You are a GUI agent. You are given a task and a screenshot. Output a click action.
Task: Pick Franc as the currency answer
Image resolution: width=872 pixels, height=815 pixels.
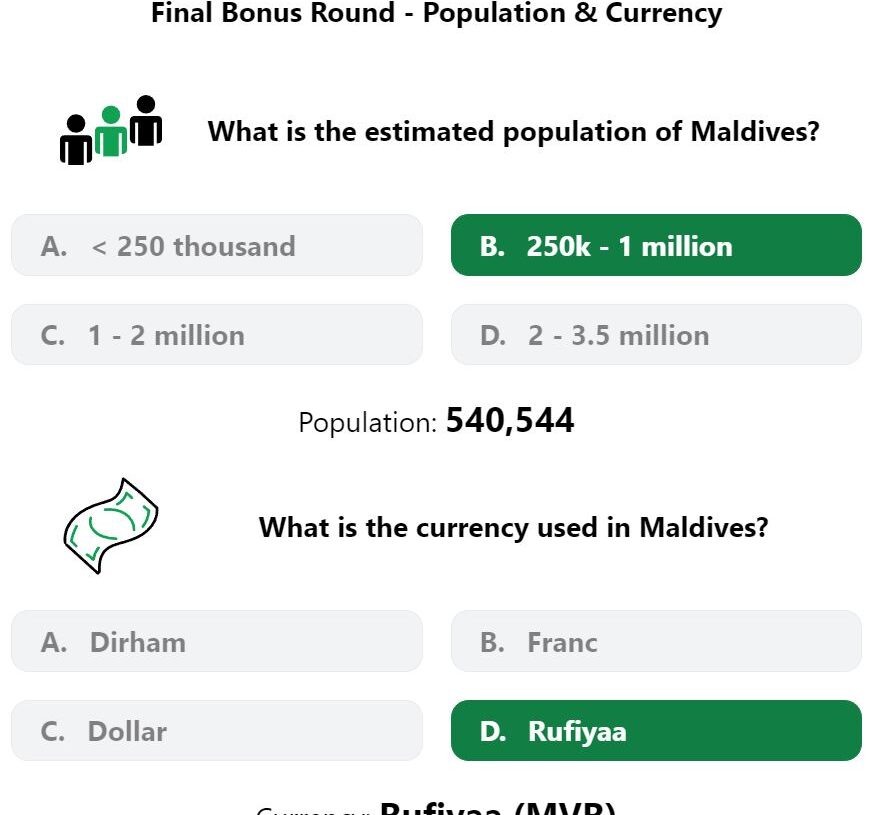coord(656,641)
